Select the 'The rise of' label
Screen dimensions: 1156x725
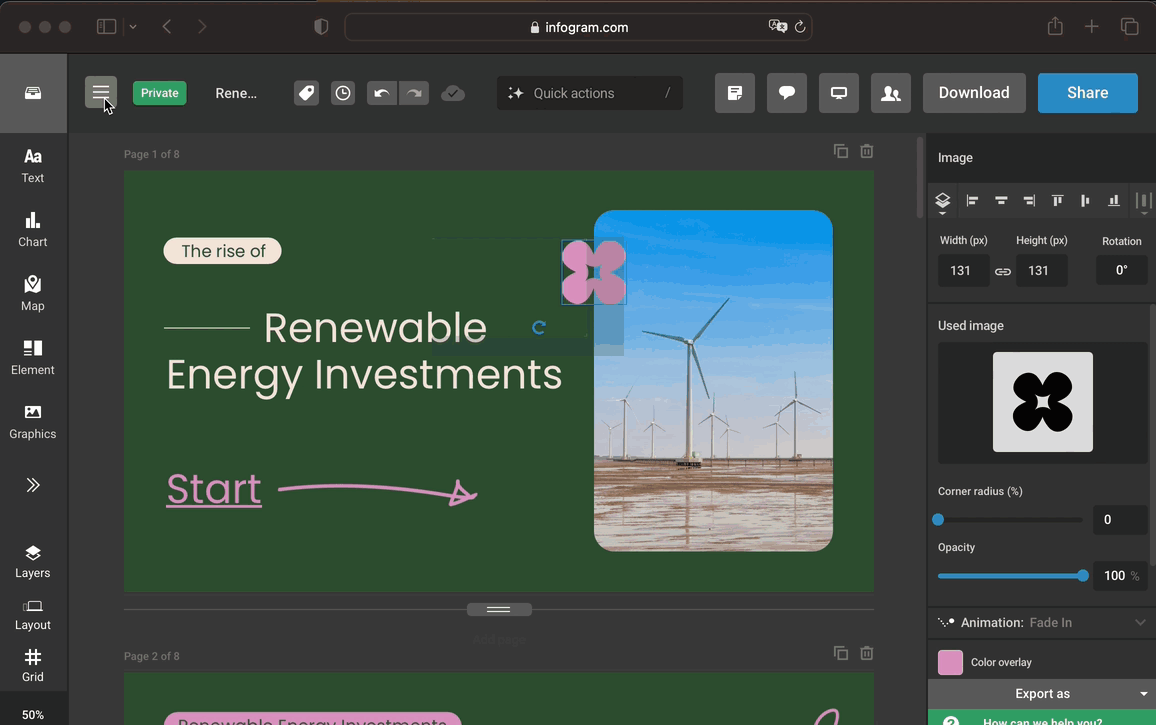[223, 251]
